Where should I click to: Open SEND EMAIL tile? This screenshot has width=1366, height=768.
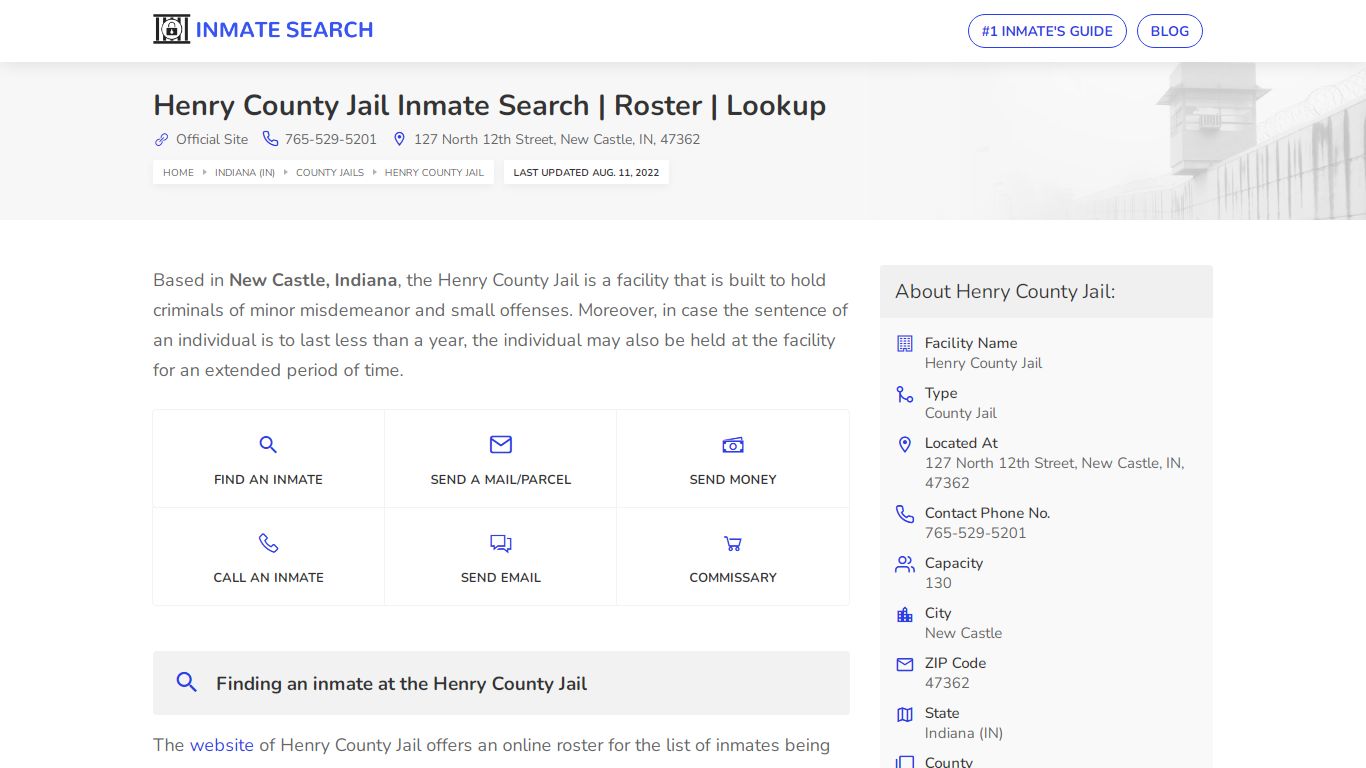click(501, 557)
